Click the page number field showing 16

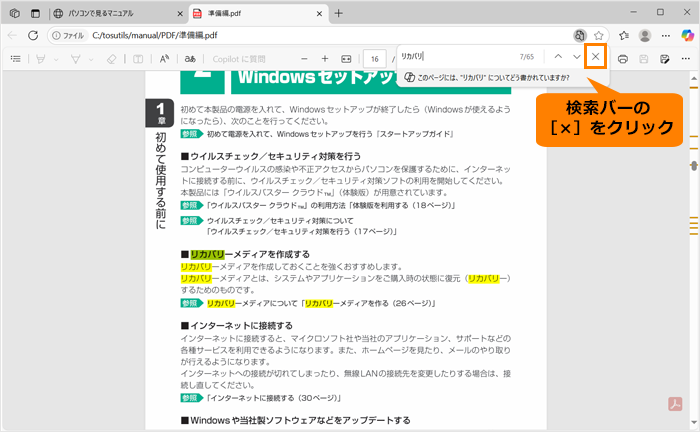[375, 59]
